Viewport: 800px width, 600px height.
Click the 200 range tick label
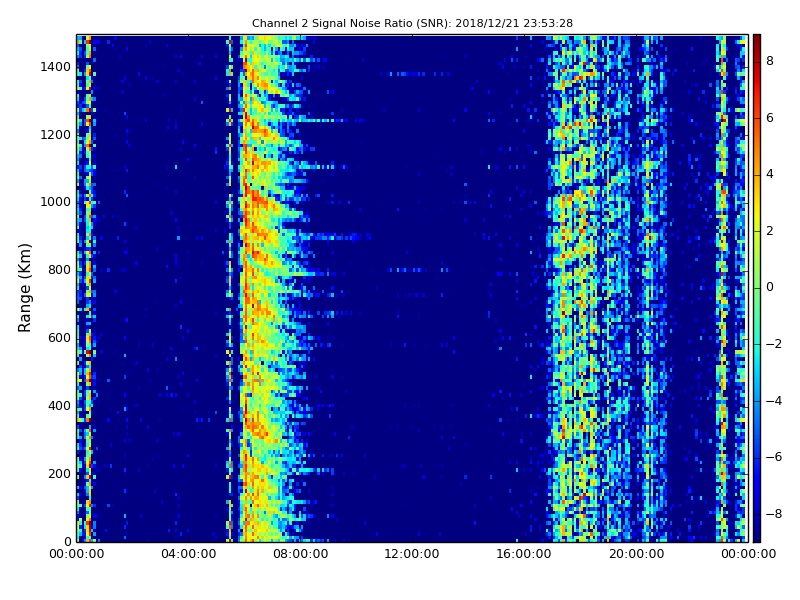(x=59, y=473)
